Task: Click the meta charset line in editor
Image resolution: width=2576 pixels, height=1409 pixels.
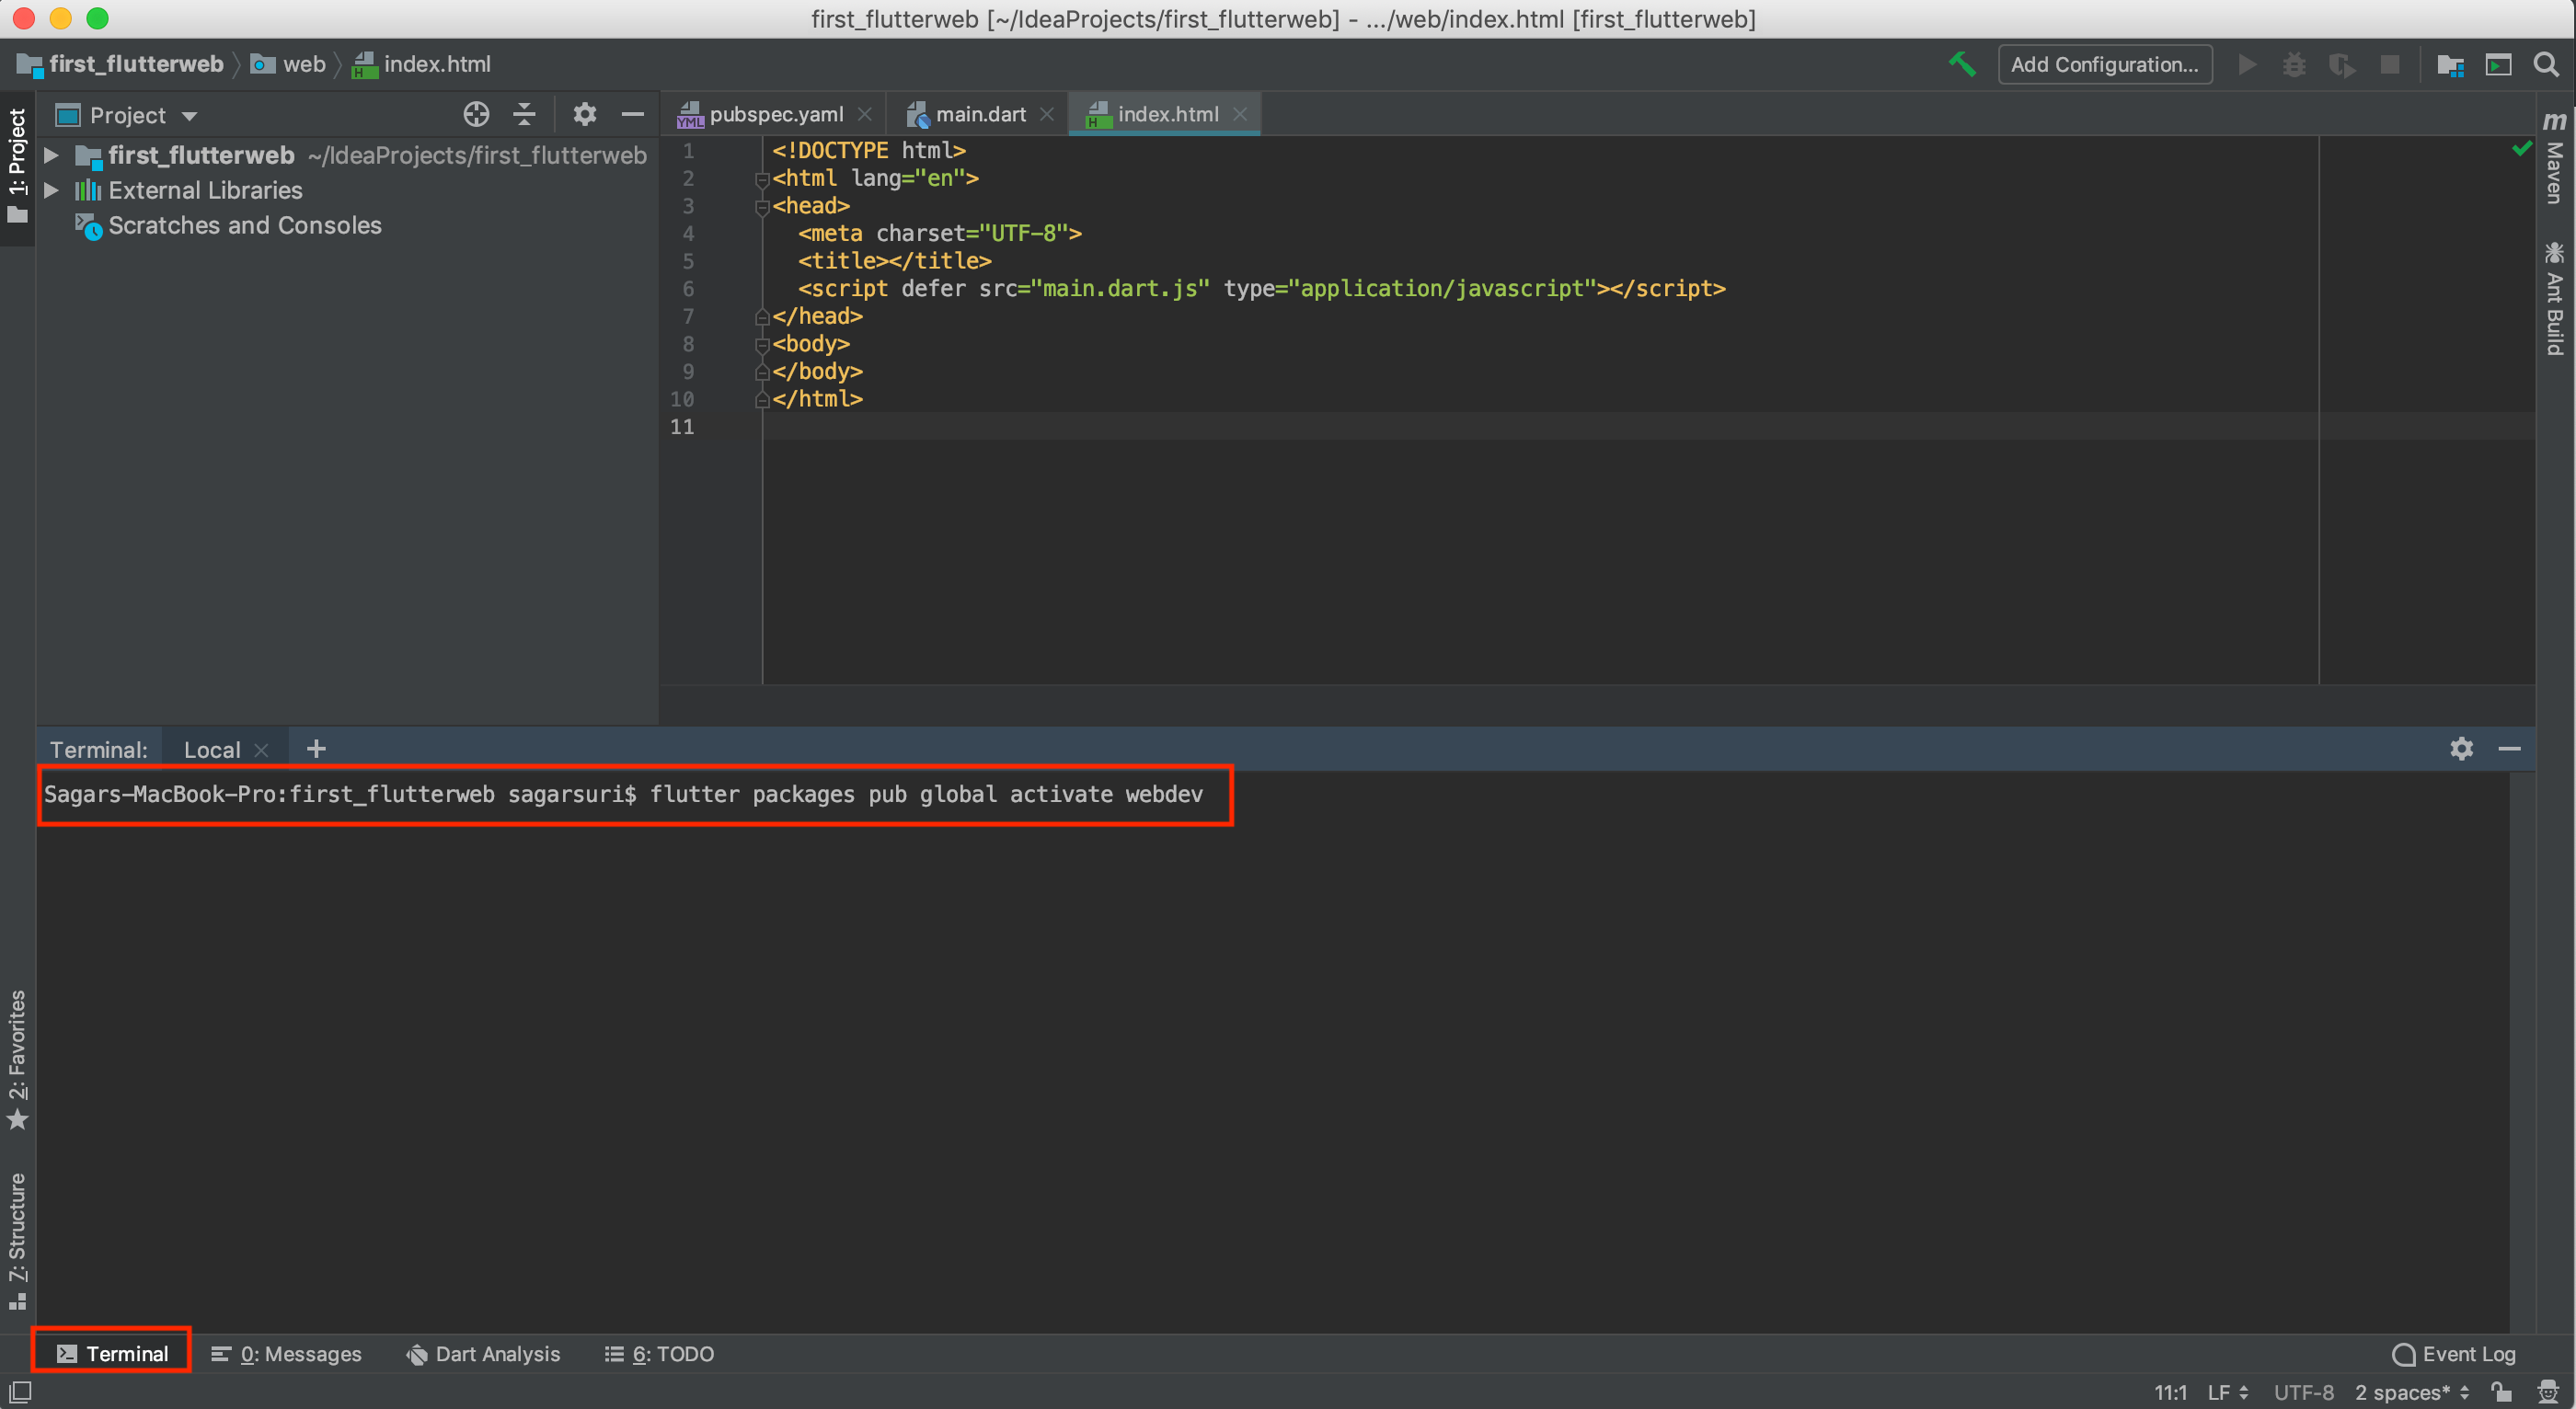Action: (939, 233)
